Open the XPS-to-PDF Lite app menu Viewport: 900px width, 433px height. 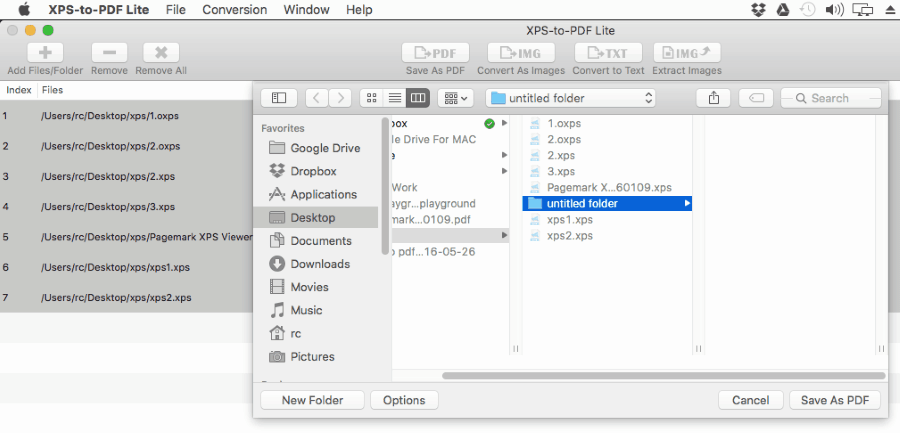pos(99,10)
